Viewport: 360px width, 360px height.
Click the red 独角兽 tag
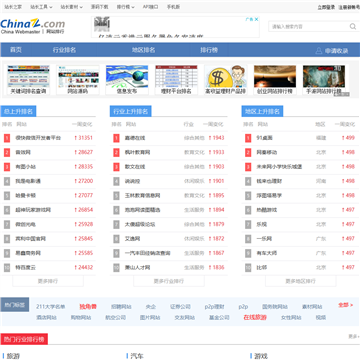point(88,307)
